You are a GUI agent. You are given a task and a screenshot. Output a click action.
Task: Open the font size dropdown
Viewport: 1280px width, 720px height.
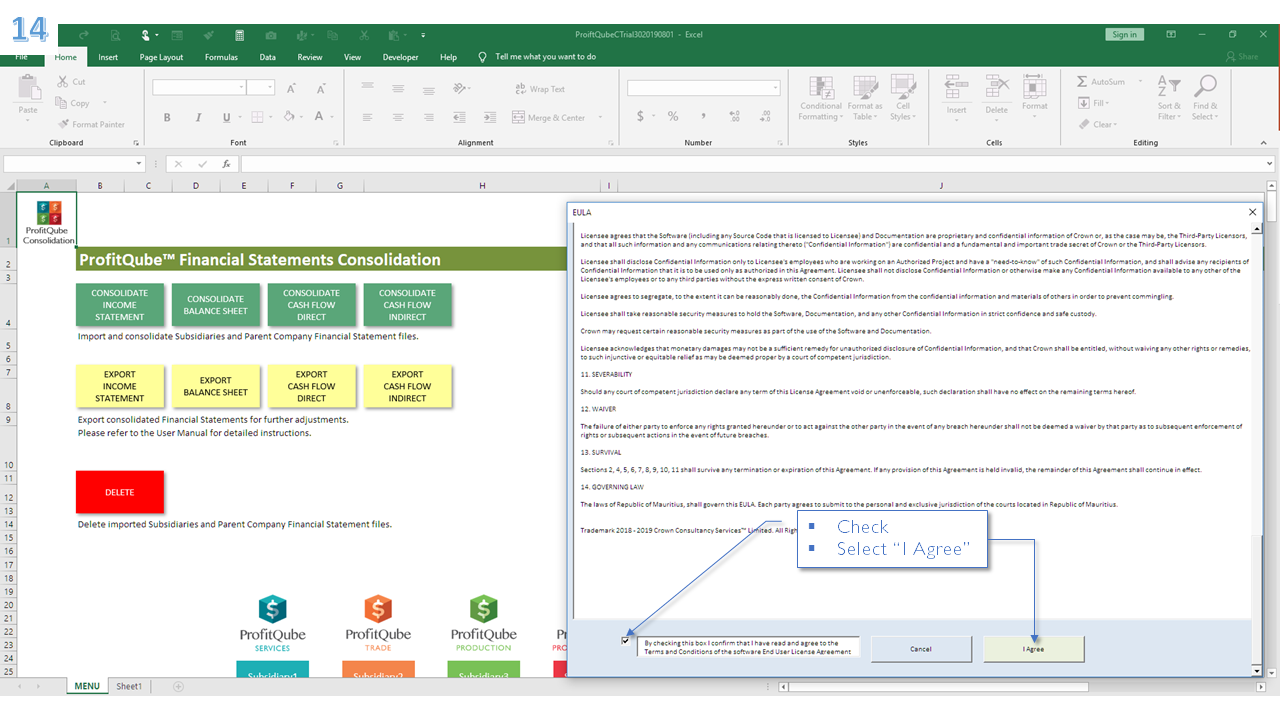270,88
